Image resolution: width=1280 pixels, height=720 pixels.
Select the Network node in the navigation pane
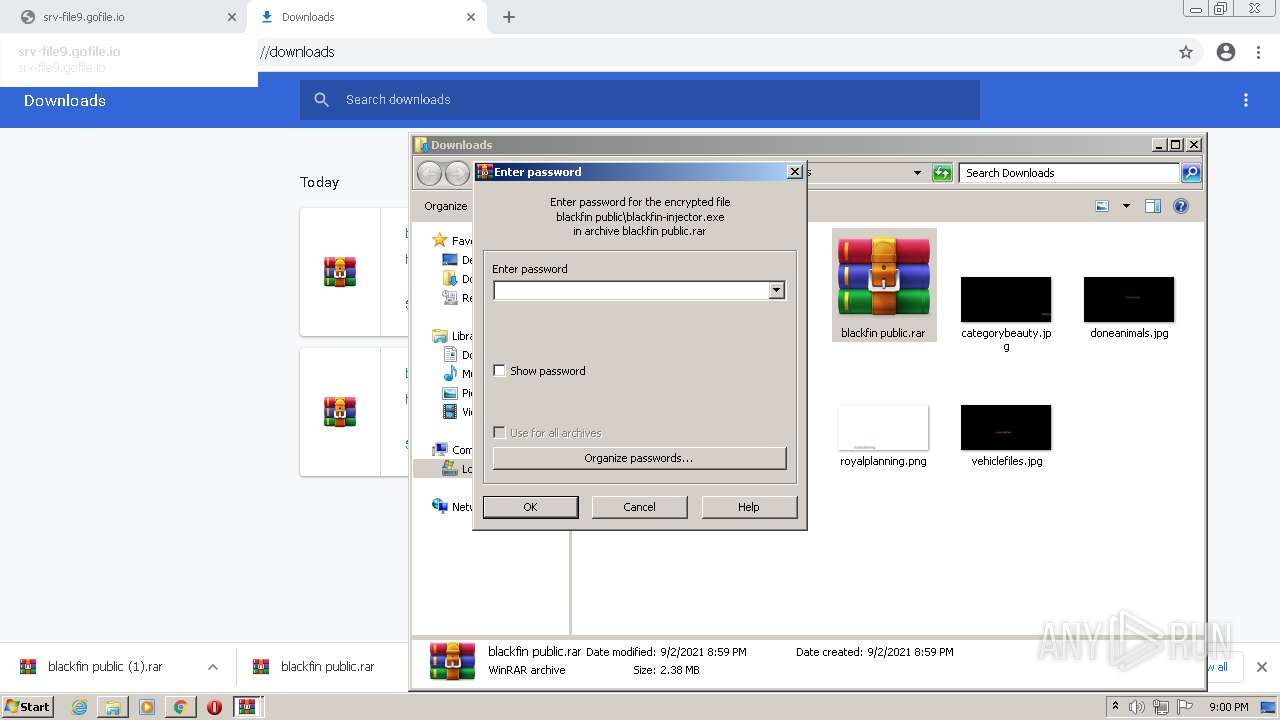(440, 506)
